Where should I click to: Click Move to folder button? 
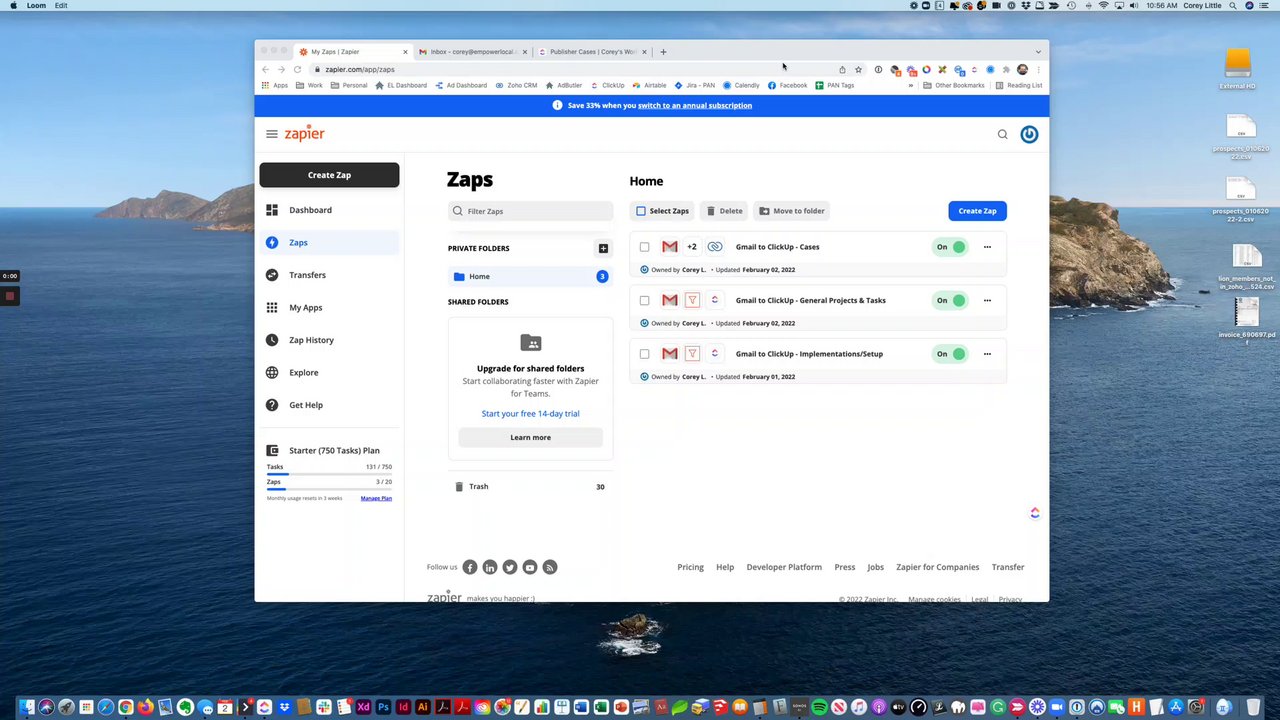tap(792, 211)
